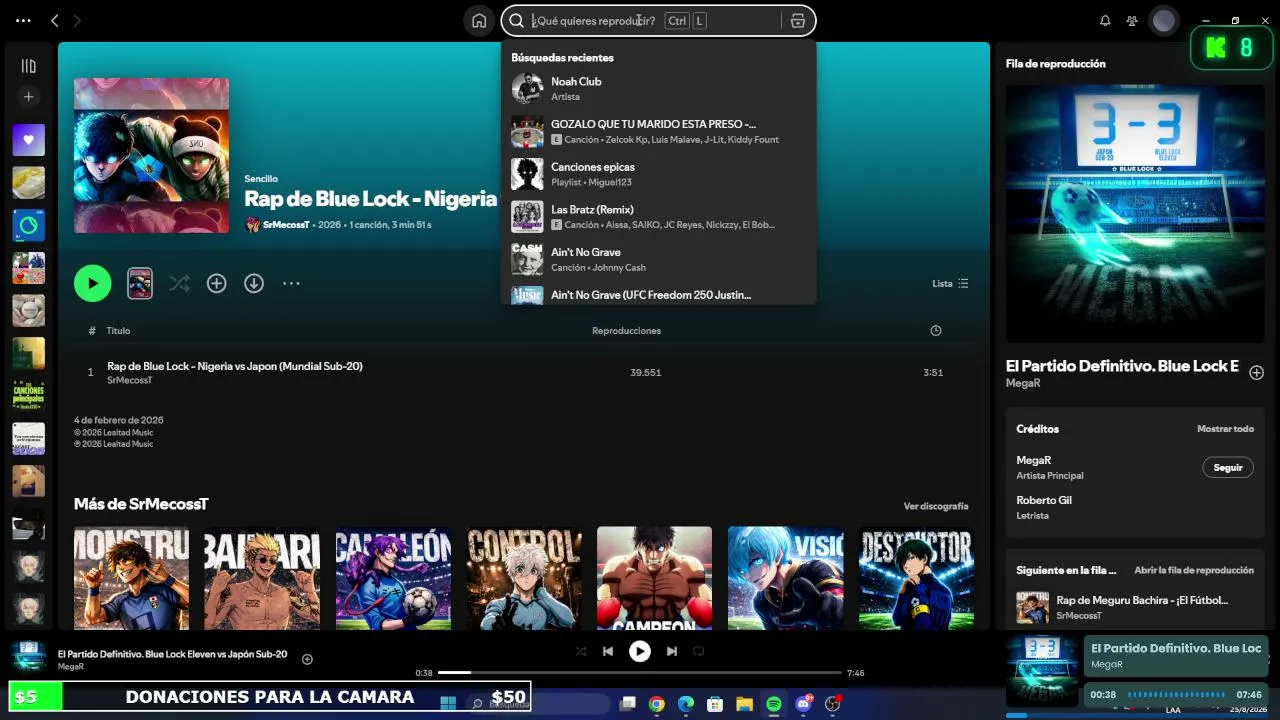Open File Explorer from the taskbar
The image size is (1280, 720).
pyautogui.click(x=744, y=704)
